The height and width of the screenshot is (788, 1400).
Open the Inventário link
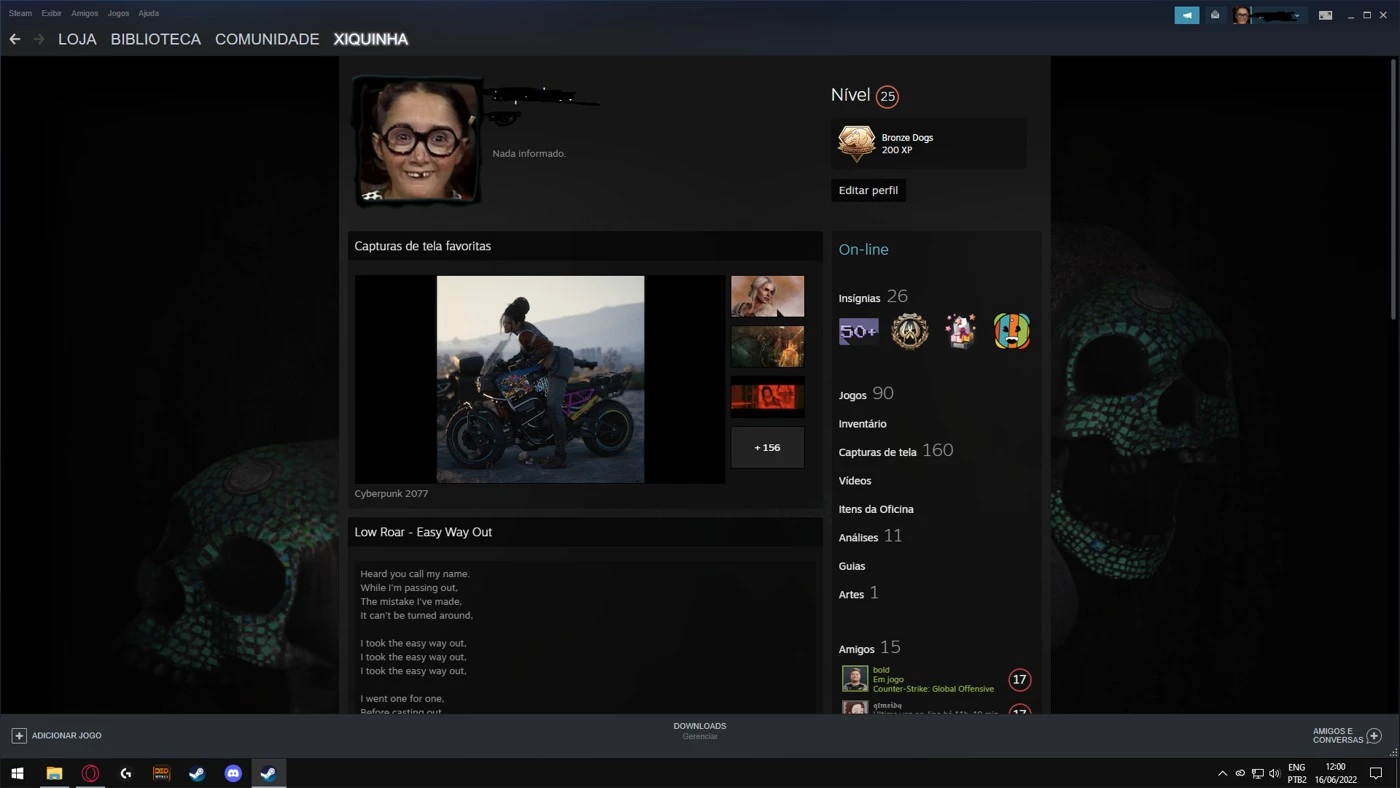tap(862, 424)
